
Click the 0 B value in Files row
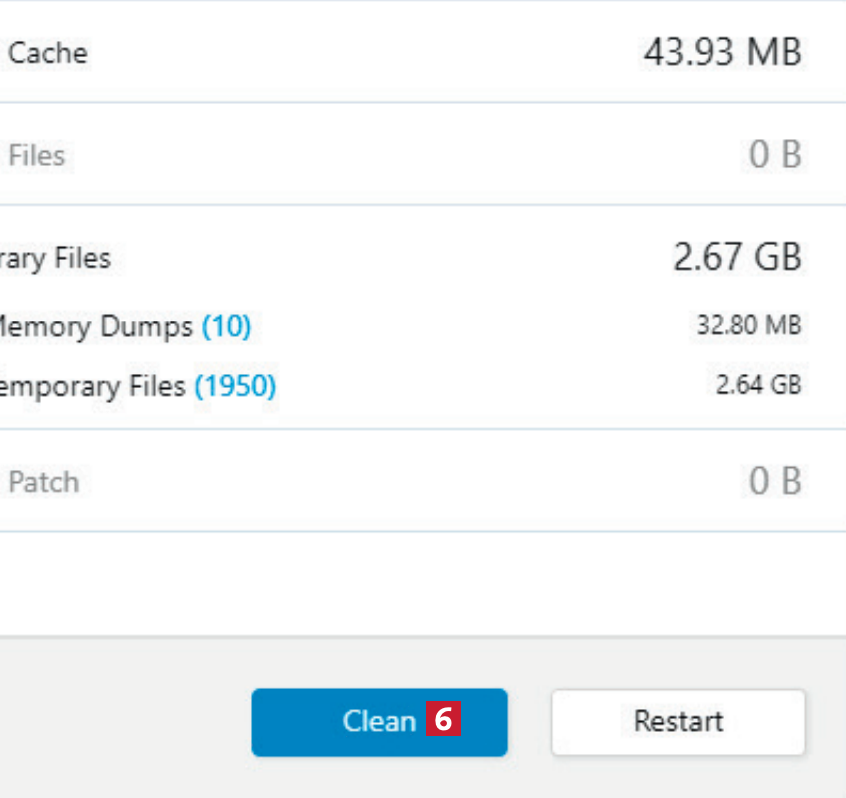point(776,156)
